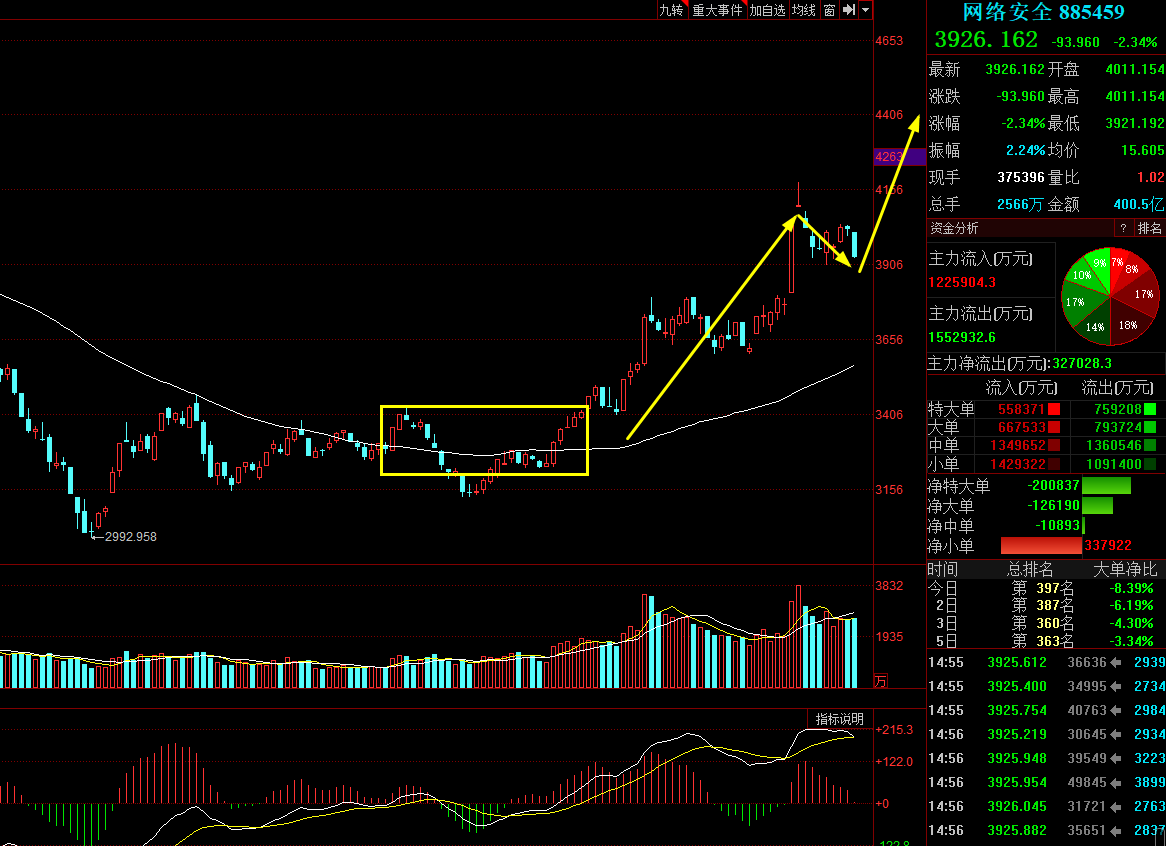Screen dimensions: 1166x846
Task: Click the red 特大单 inflow swatch
Action: click(x=1054, y=409)
